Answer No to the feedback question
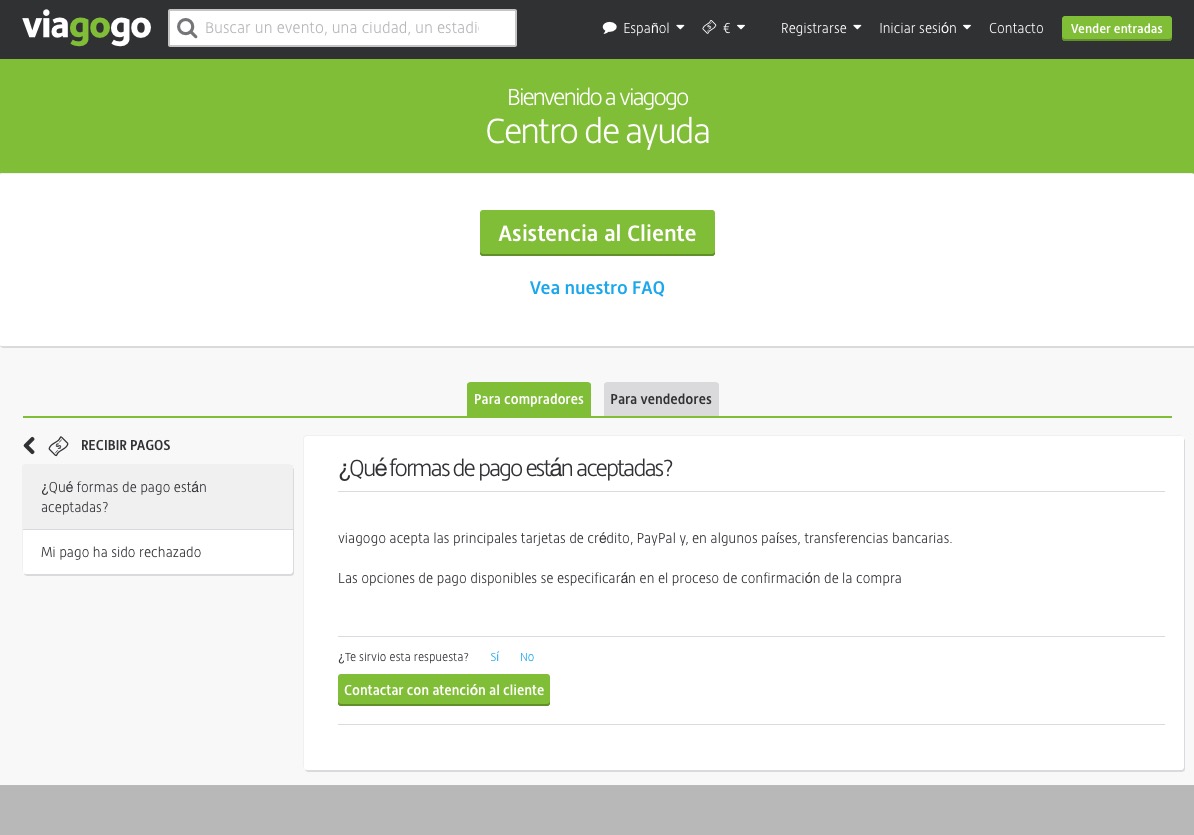The width and height of the screenshot is (1194, 835). 527,657
